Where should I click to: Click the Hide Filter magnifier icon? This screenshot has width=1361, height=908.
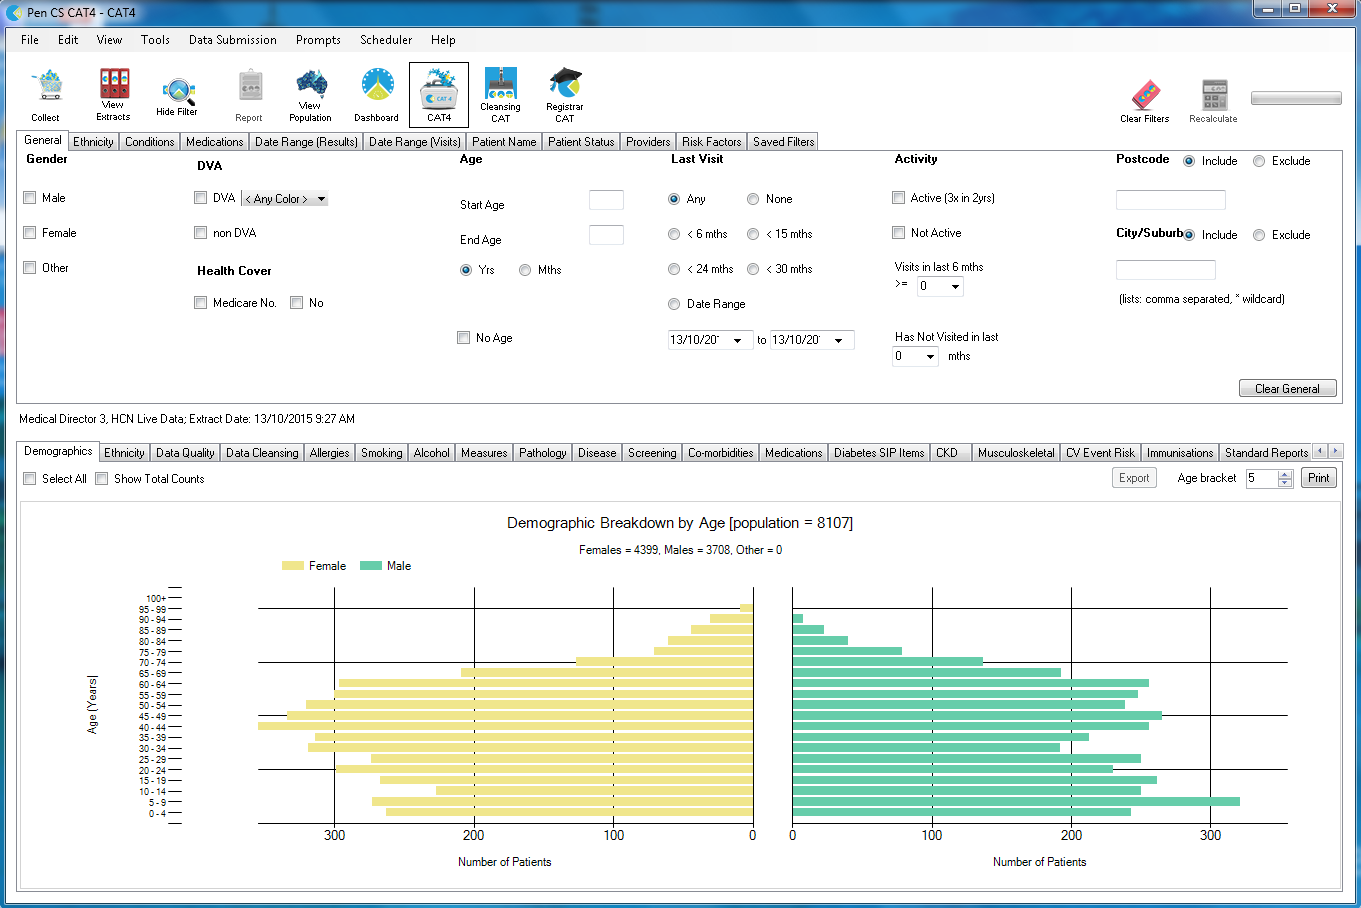point(178,91)
